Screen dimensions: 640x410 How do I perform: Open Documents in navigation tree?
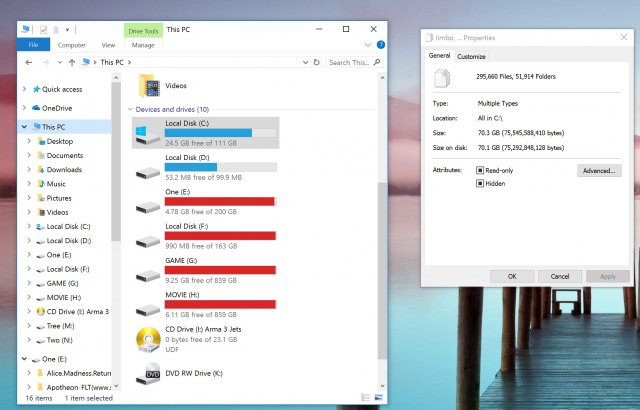coord(60,155)
